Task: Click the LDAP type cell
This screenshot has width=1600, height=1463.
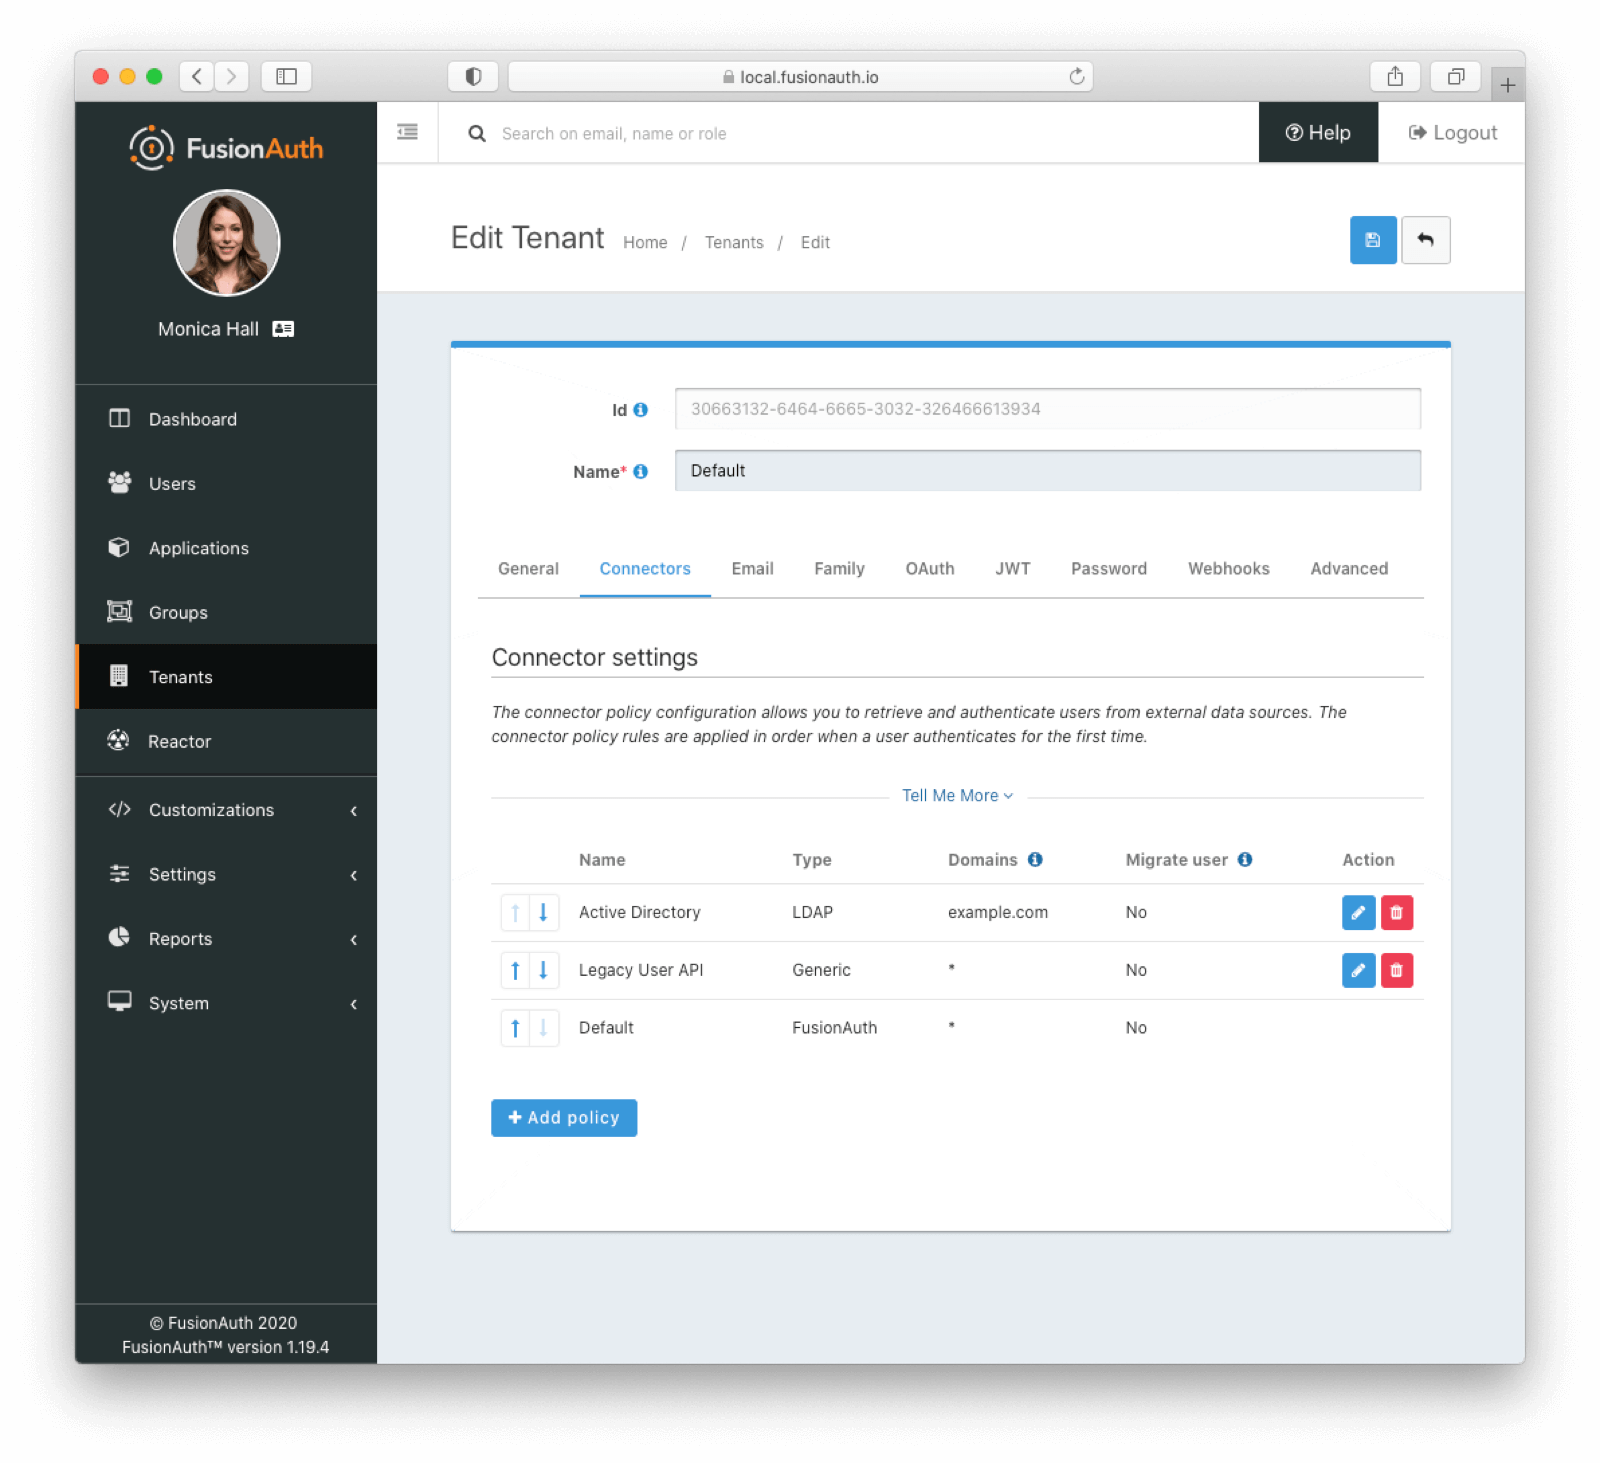Action: 812,912
